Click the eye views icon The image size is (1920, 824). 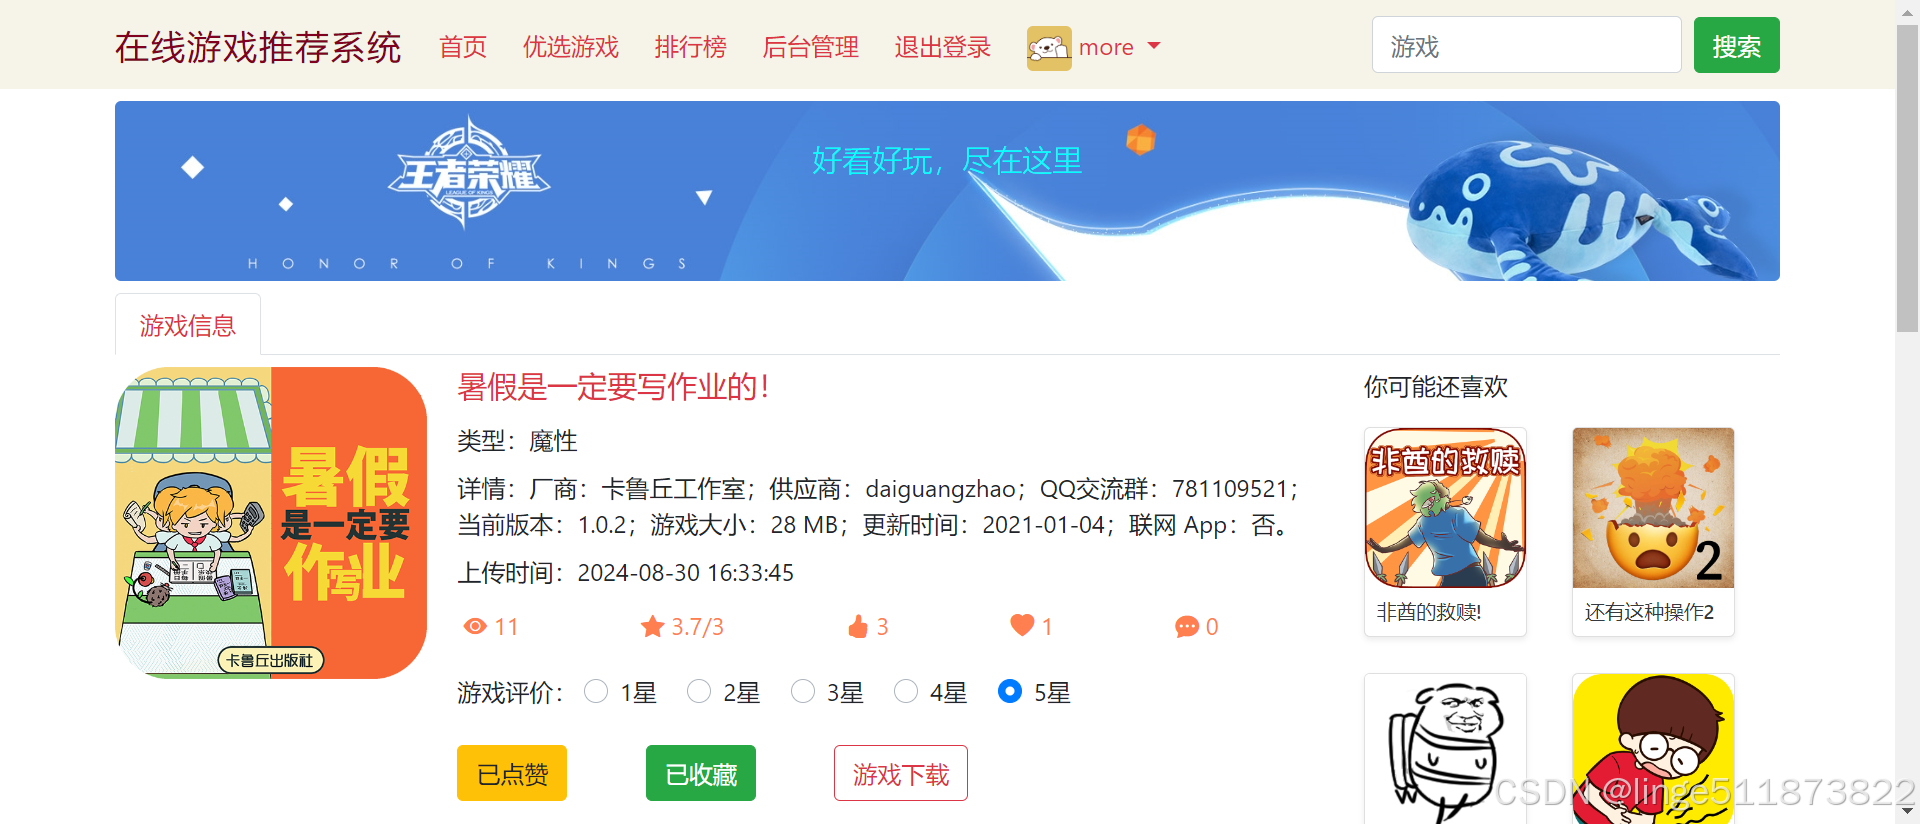[x=475, y=626]
